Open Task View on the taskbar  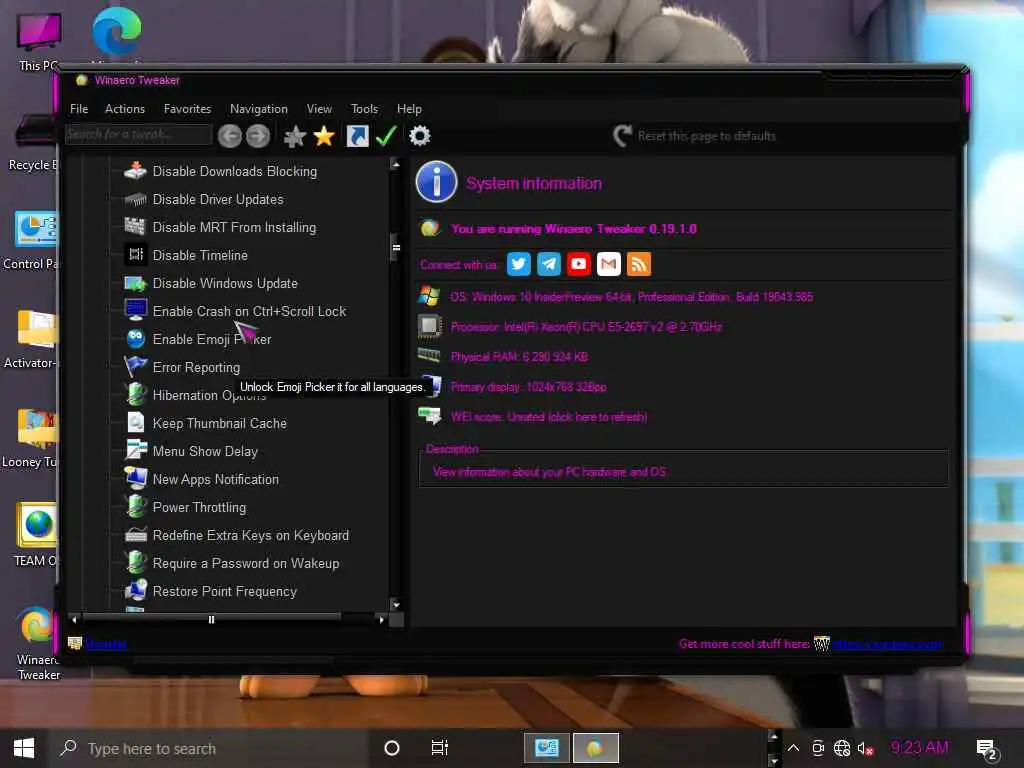pos(440,748)
